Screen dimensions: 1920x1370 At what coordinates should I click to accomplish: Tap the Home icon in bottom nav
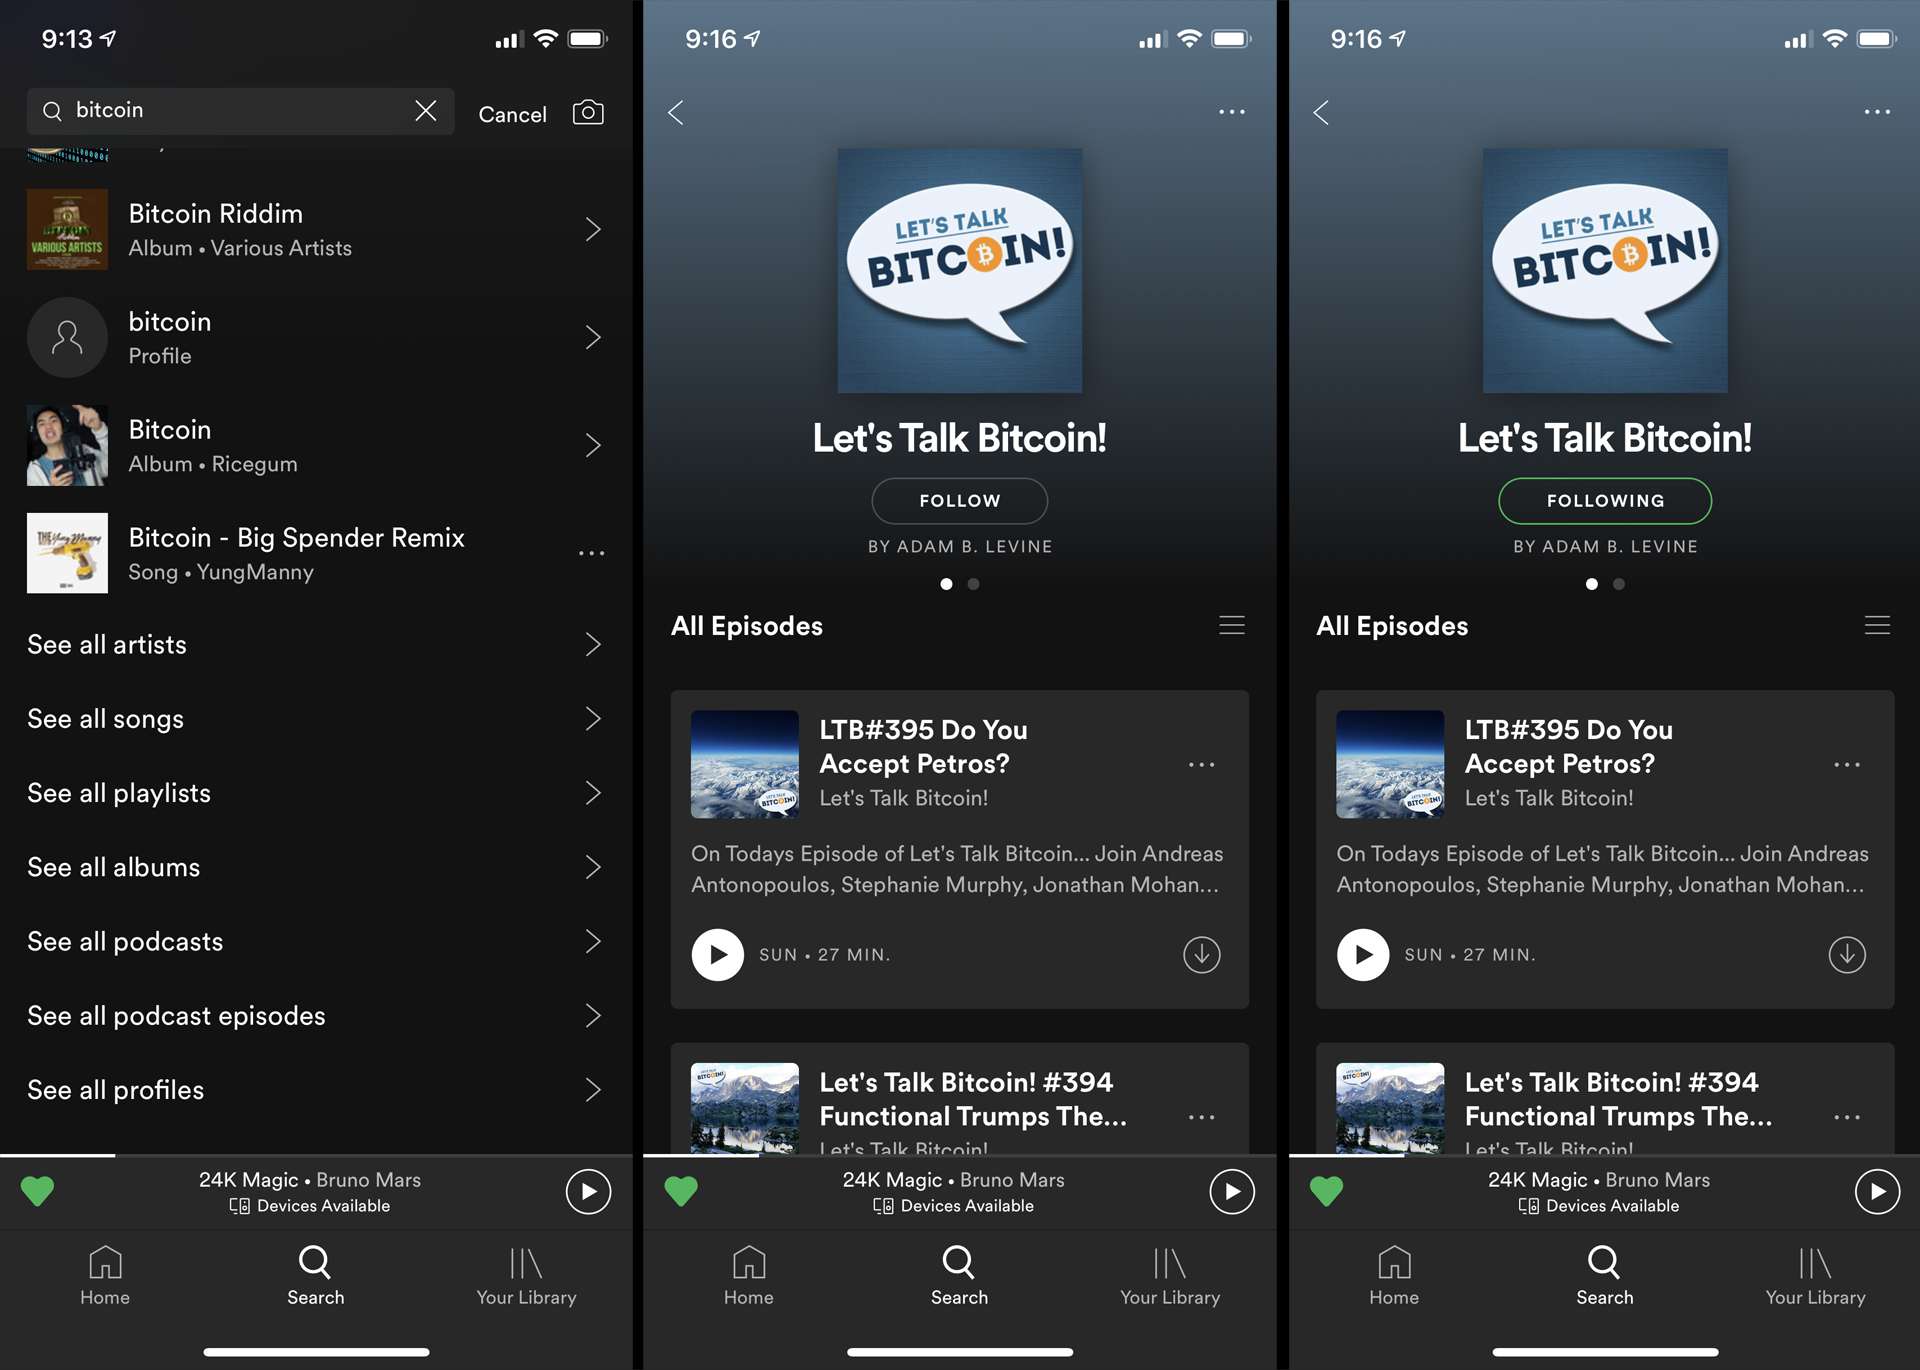click(104, 1272)
